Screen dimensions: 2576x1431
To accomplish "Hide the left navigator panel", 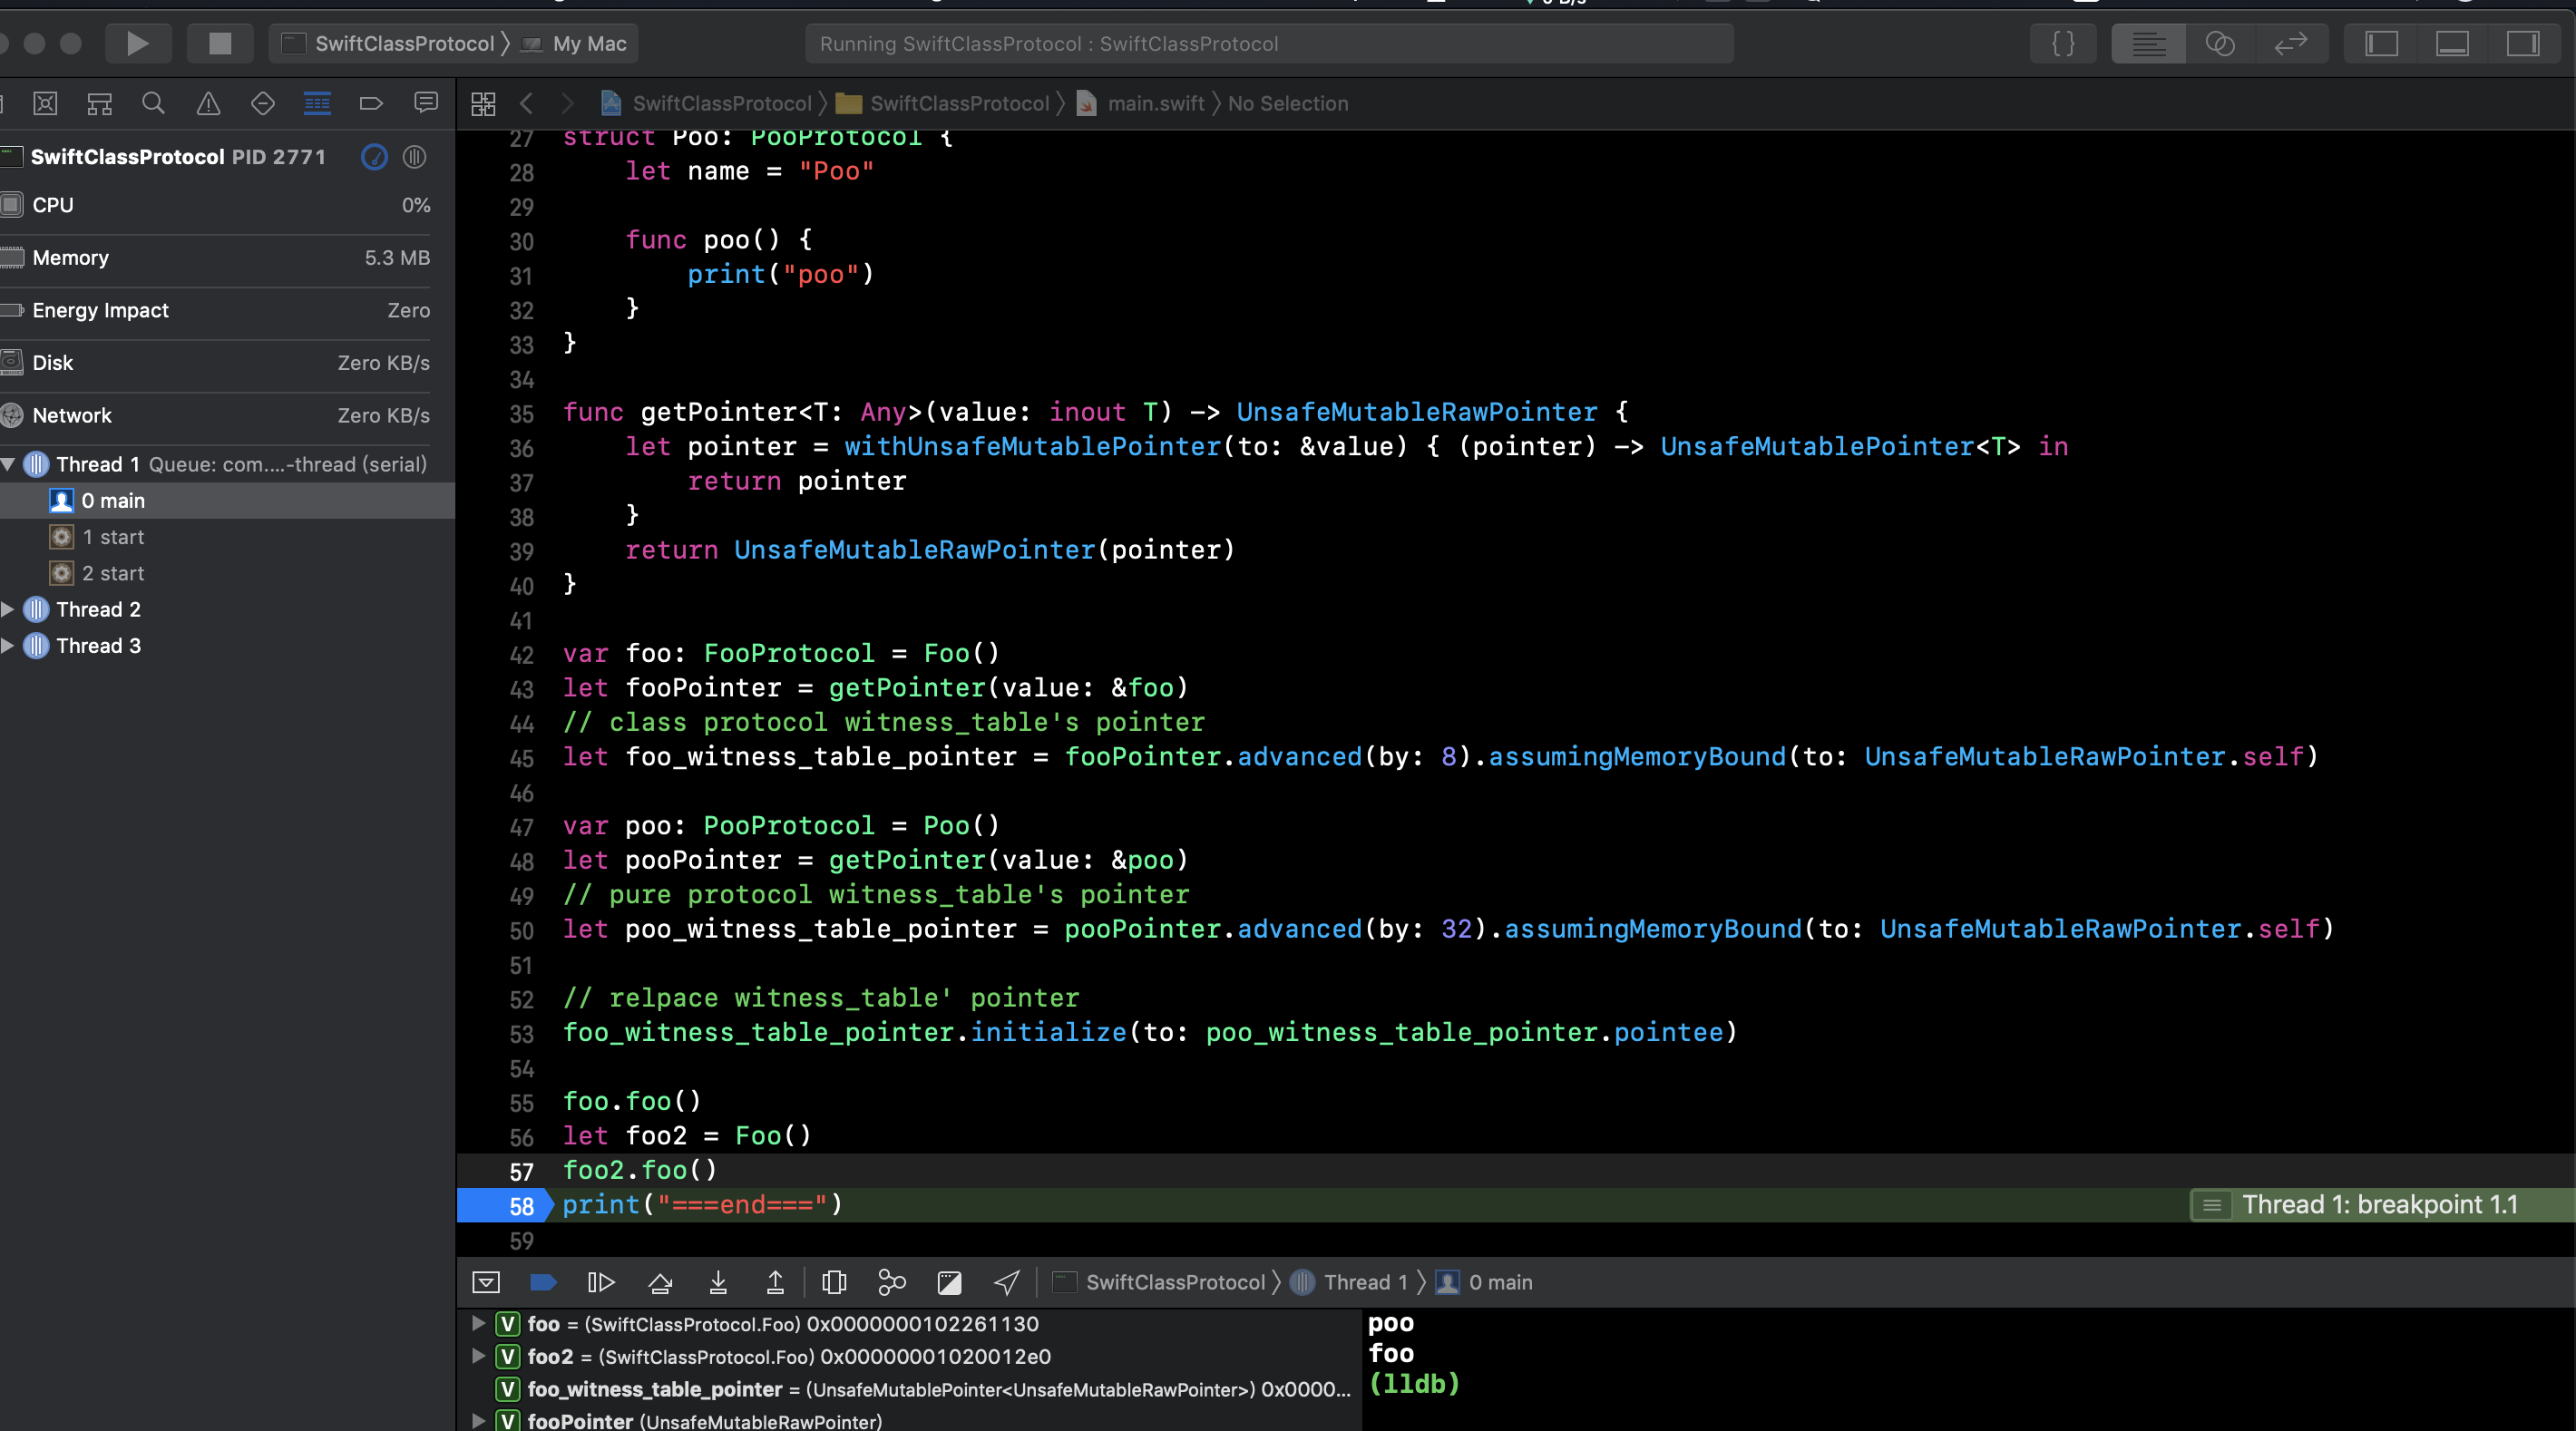I will click(x=2381, y=43).
